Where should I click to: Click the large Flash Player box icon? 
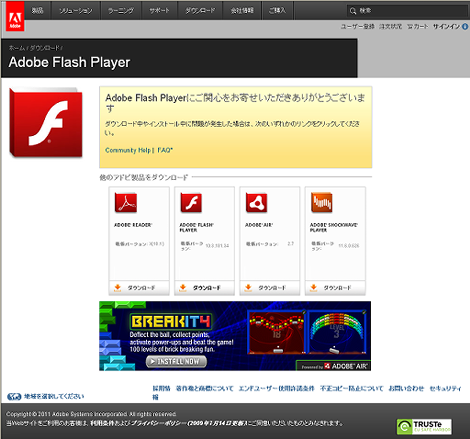coord(46,122)
